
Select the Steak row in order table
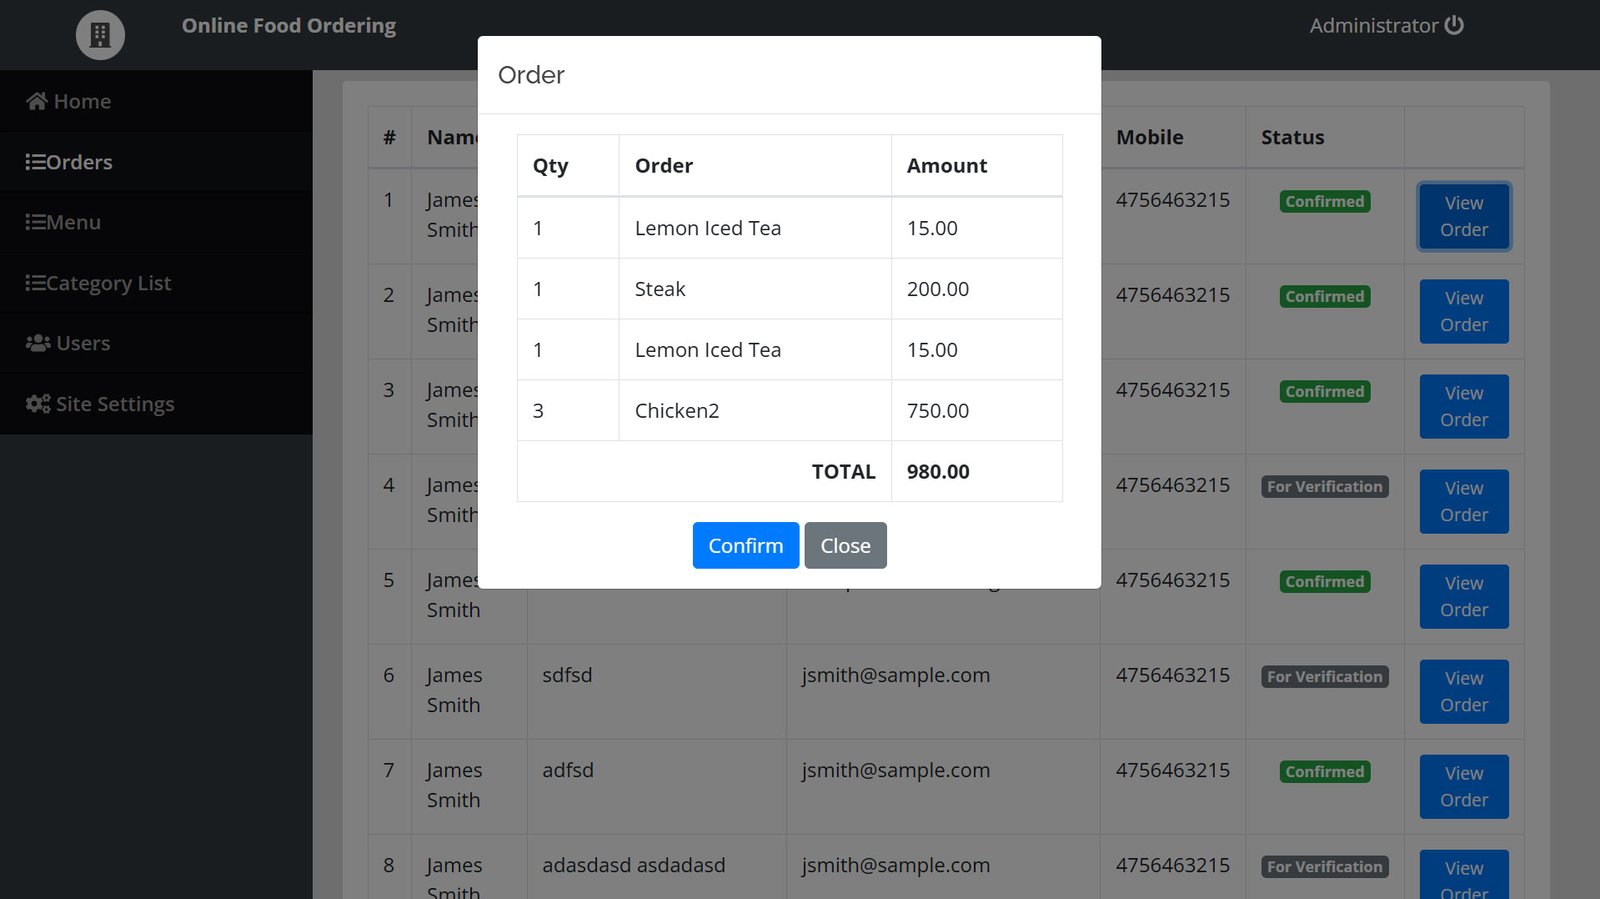tap(660, 289)
